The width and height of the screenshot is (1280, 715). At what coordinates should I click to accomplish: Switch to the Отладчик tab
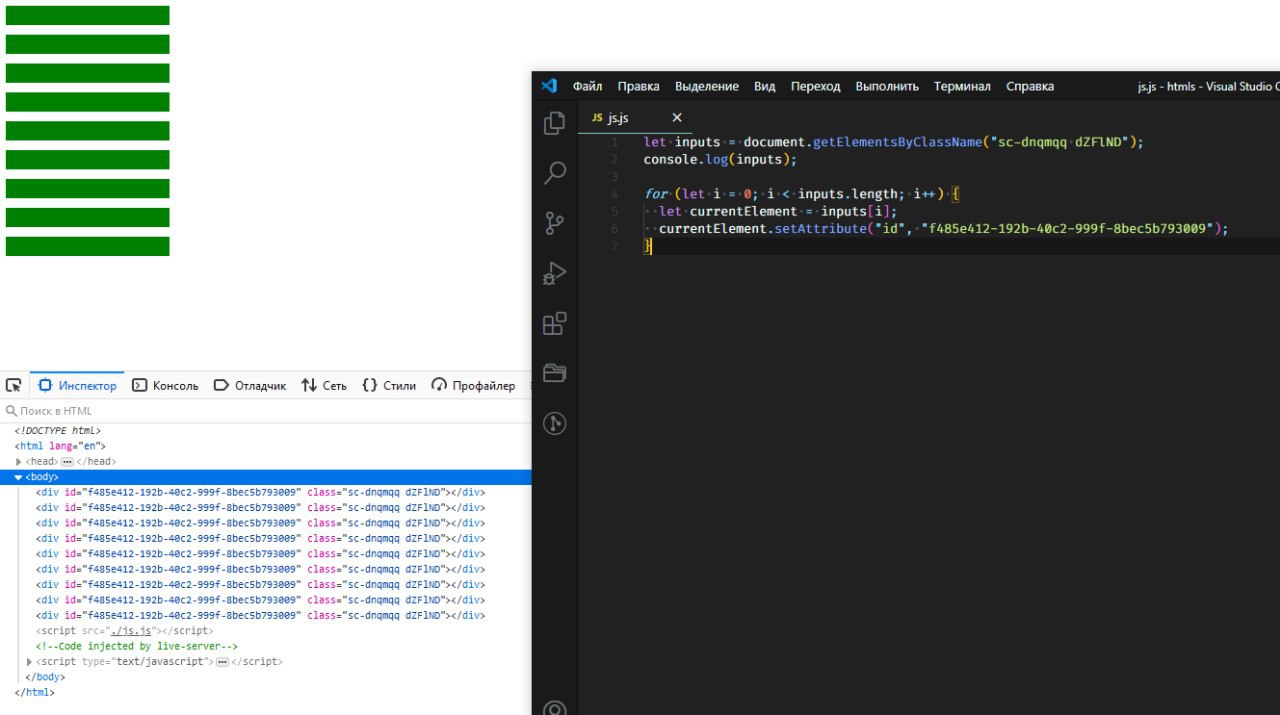pyautogui.click(x=250, y=385)
